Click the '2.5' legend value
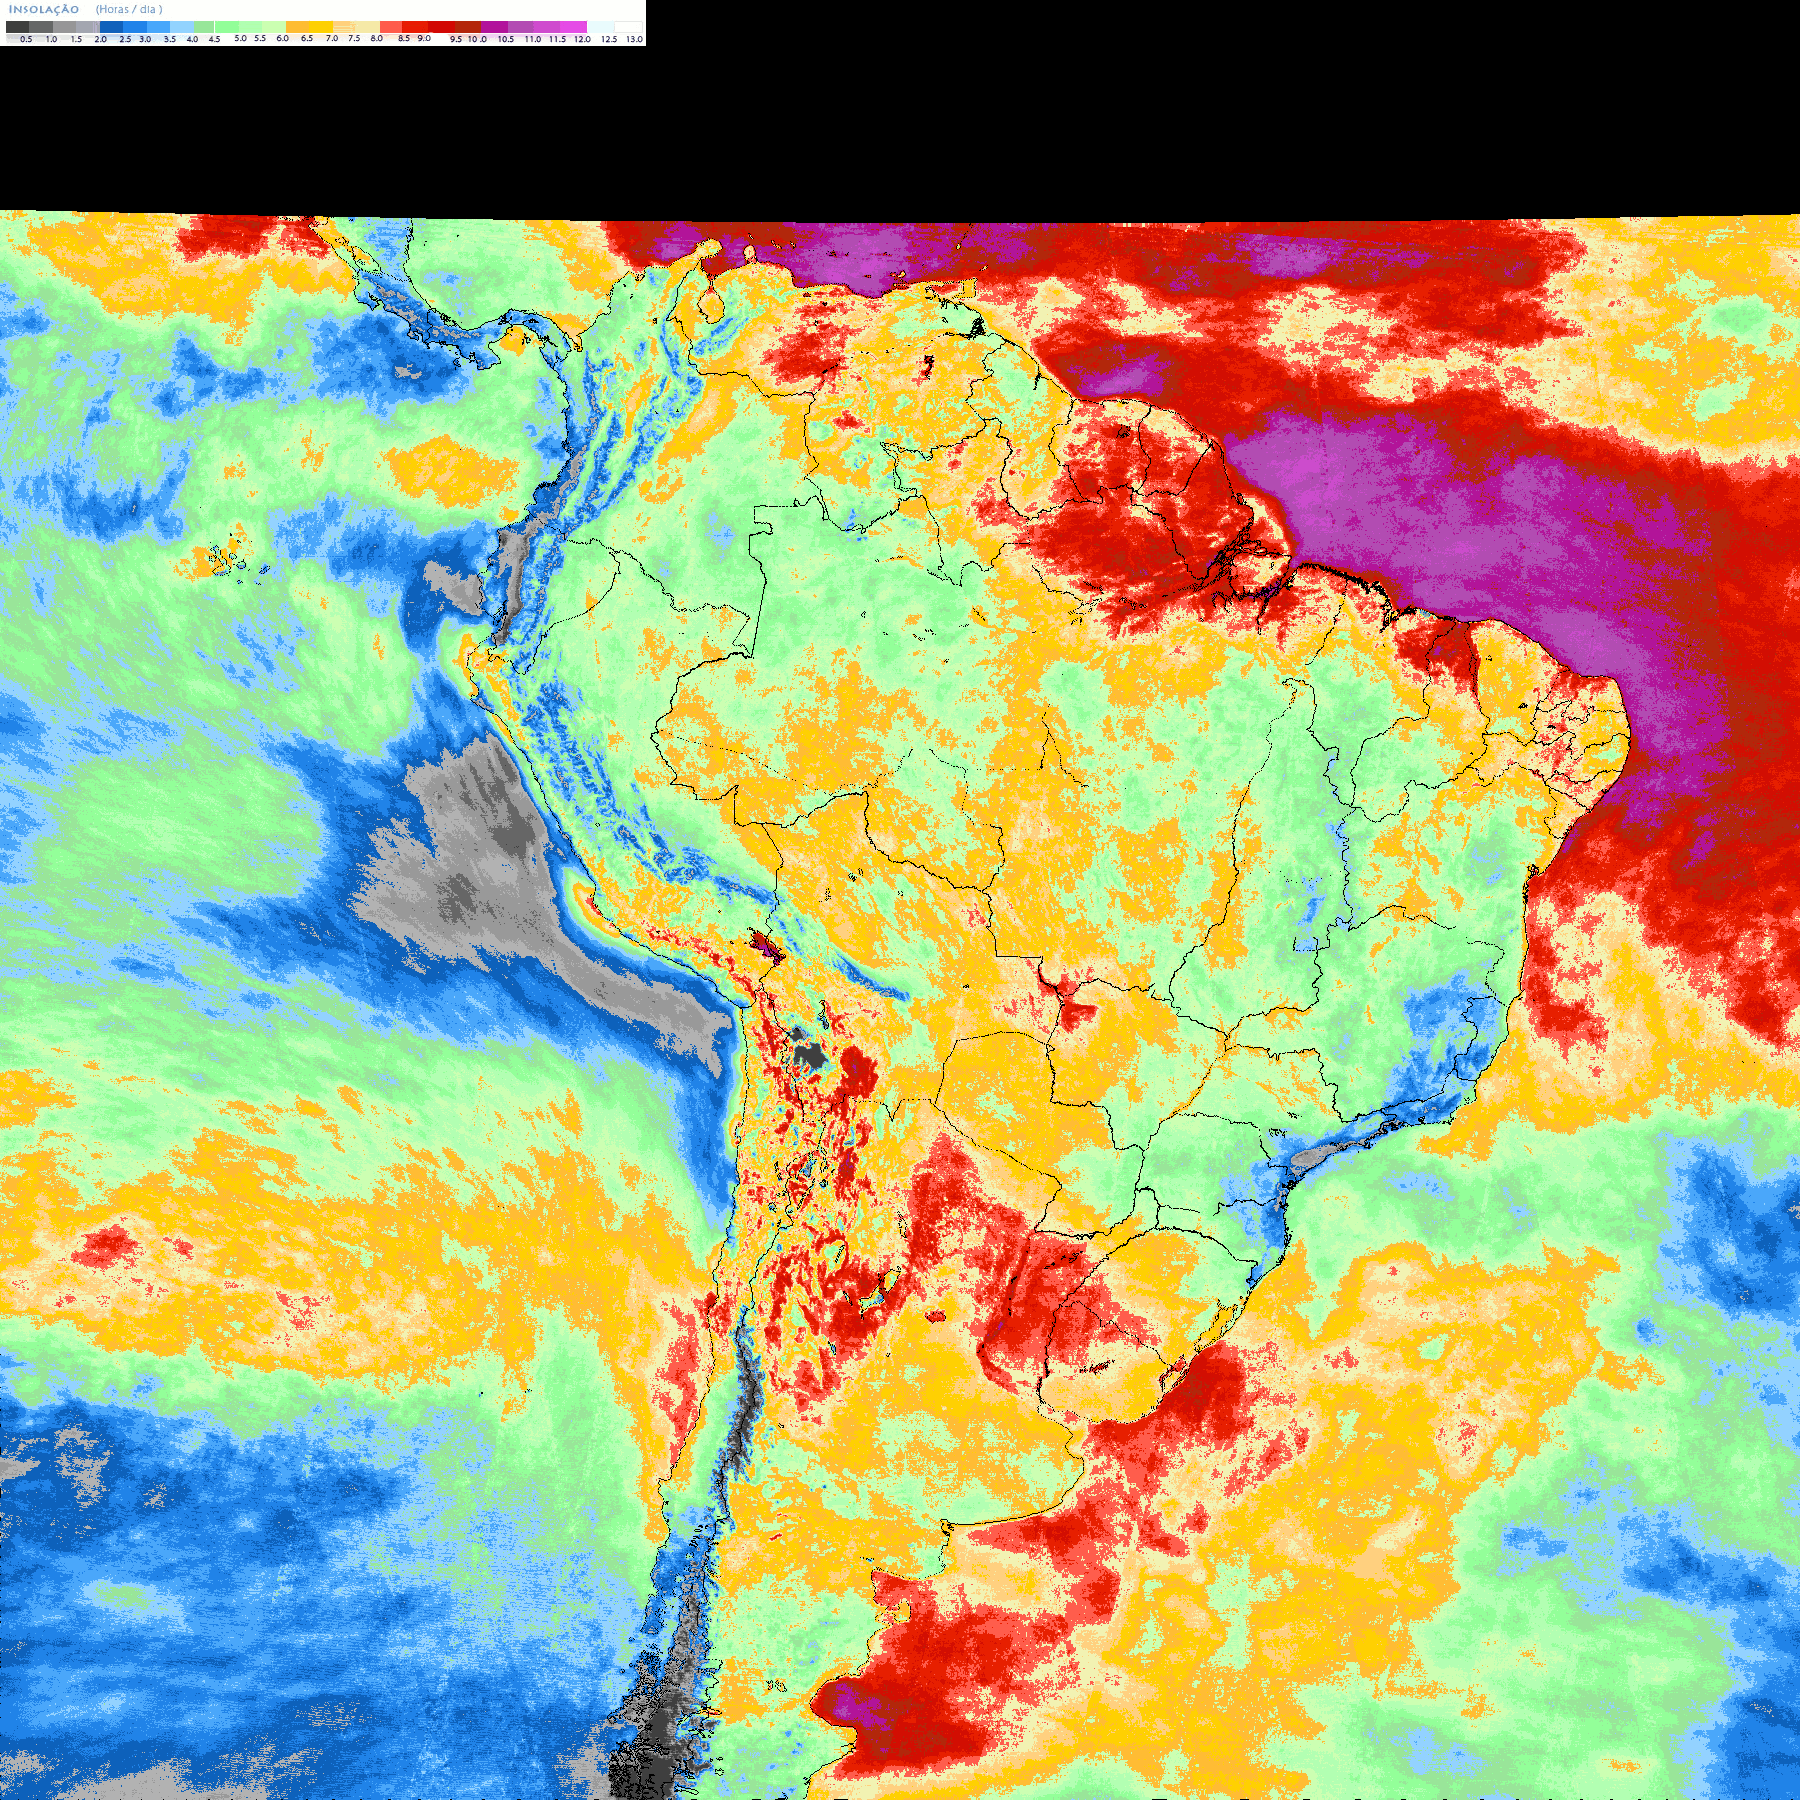Image resolution: width=1800 pixels, height=1800 pixels. tap(125, 39)
